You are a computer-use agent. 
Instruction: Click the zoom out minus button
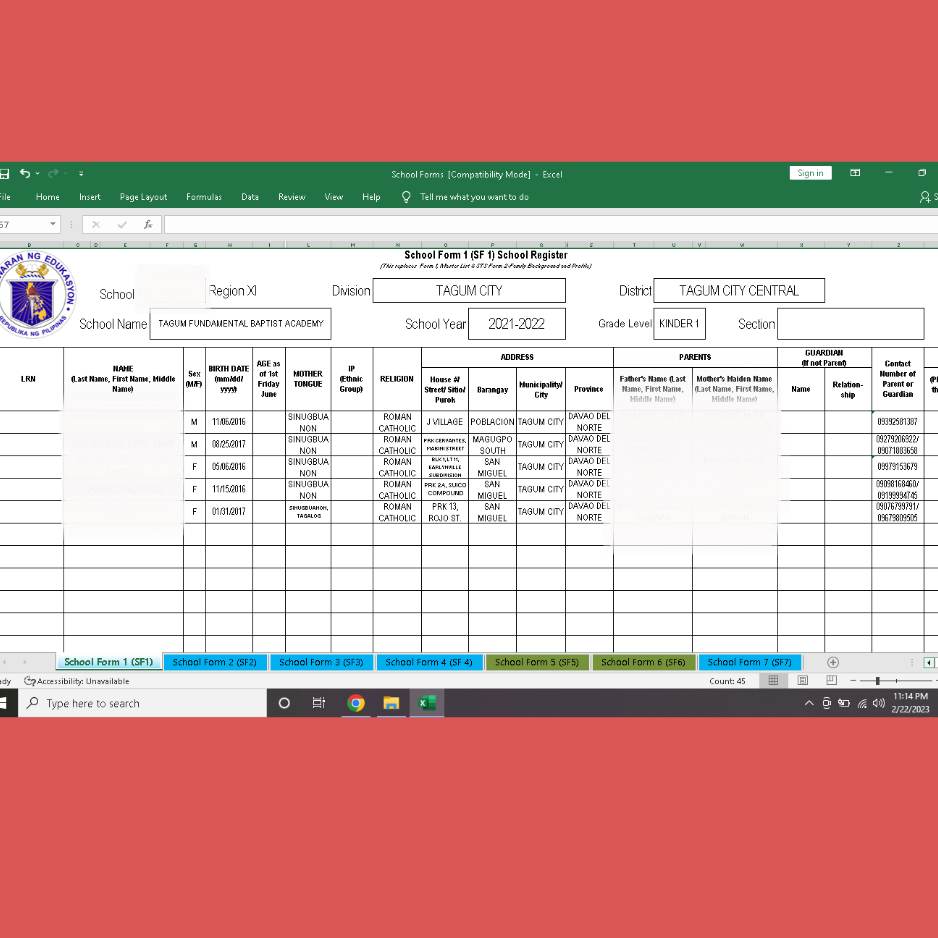point(853,681)
